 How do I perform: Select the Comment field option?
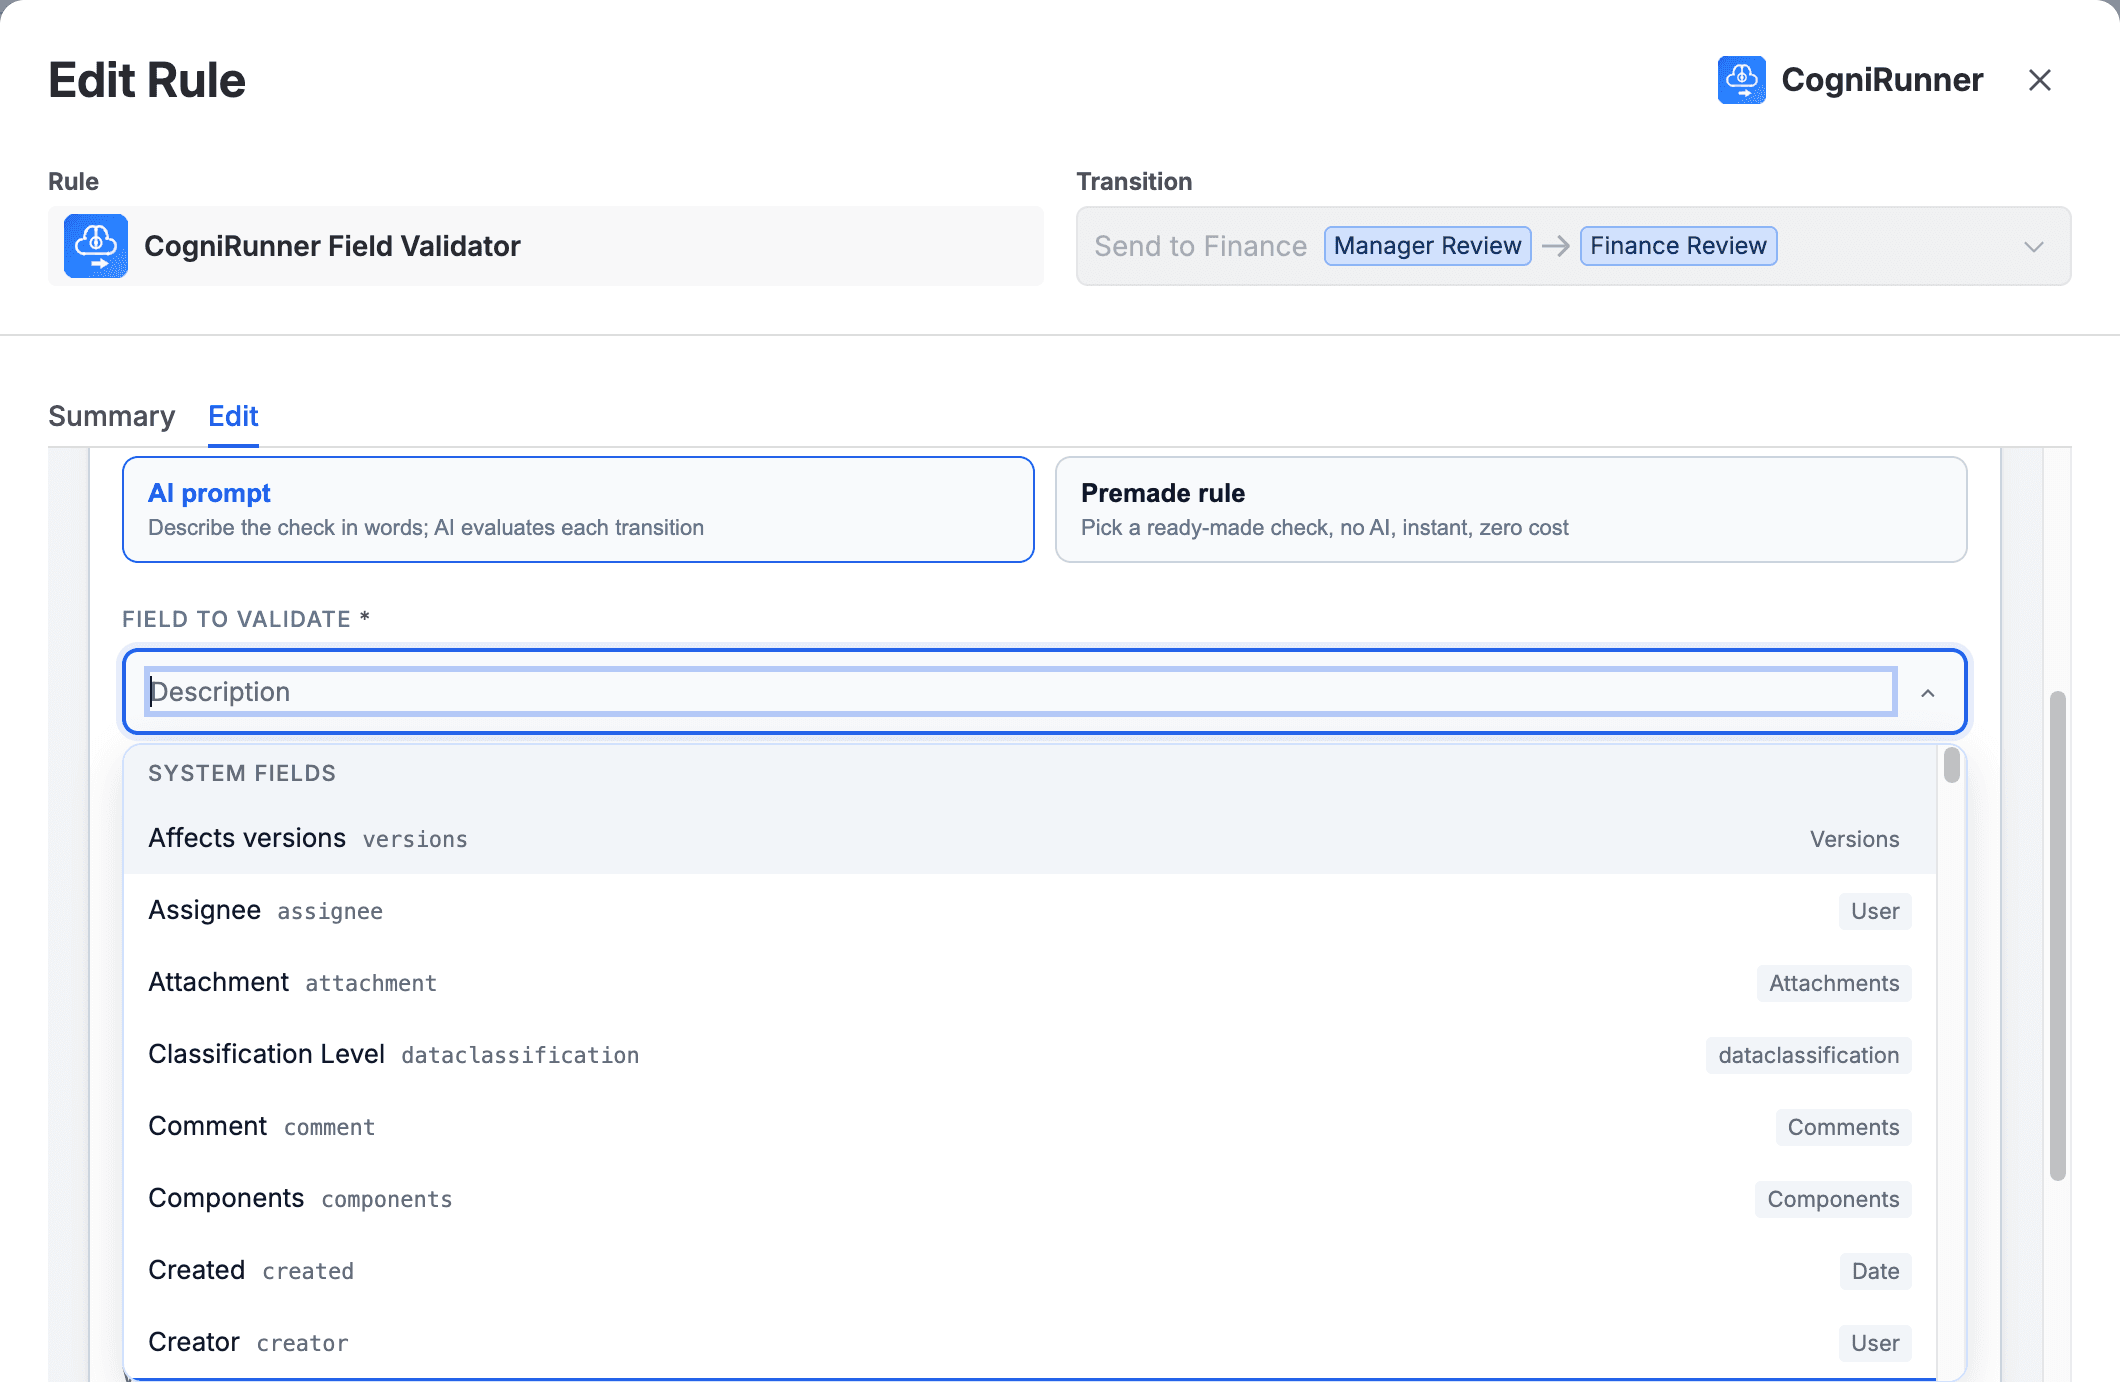1029,1127
